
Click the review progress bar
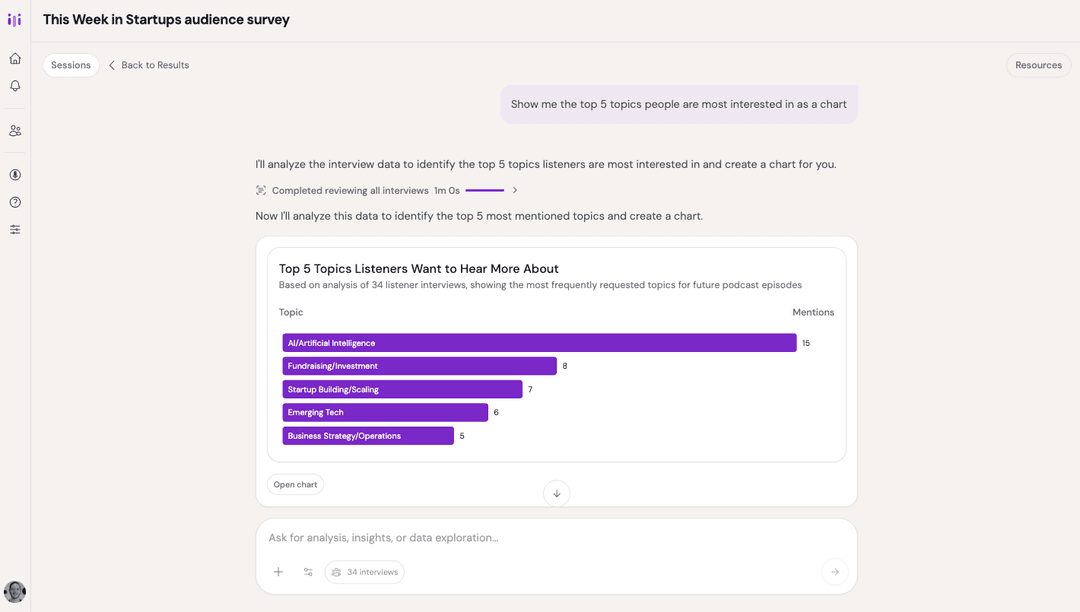click(x=484, y=190)
